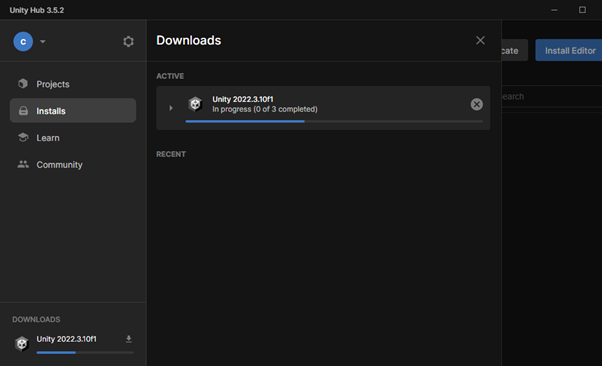Click the Installs lock icon
Screen dimensions: 602x366
23,111
